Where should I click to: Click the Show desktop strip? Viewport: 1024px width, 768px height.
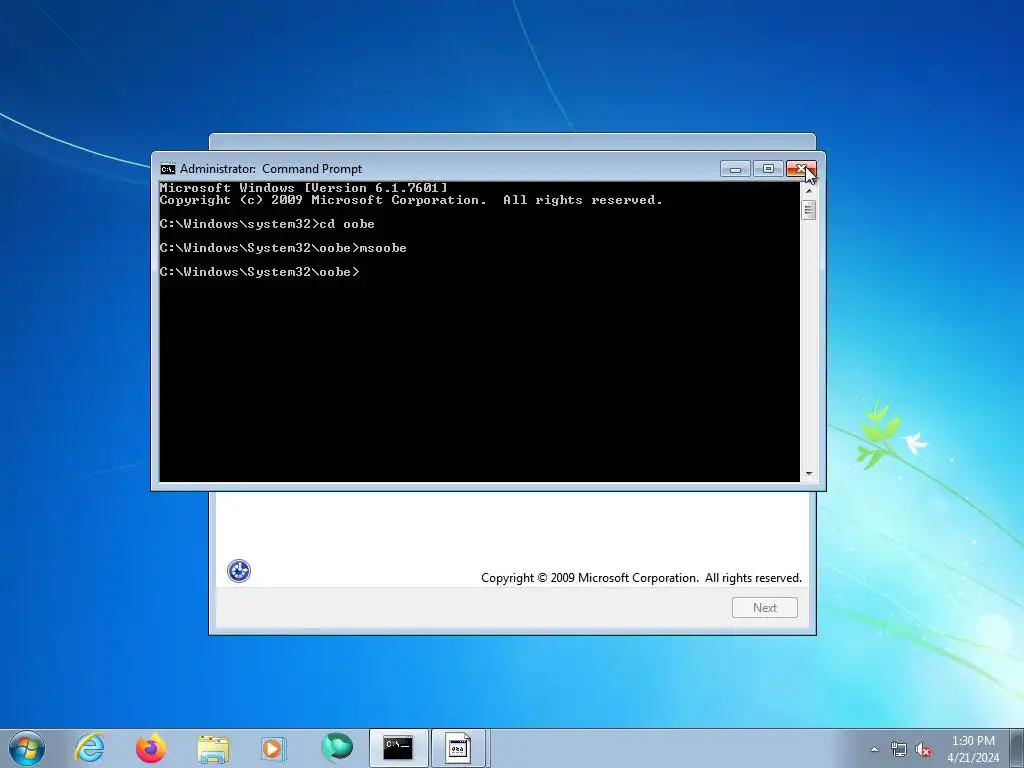point(1017,748)
